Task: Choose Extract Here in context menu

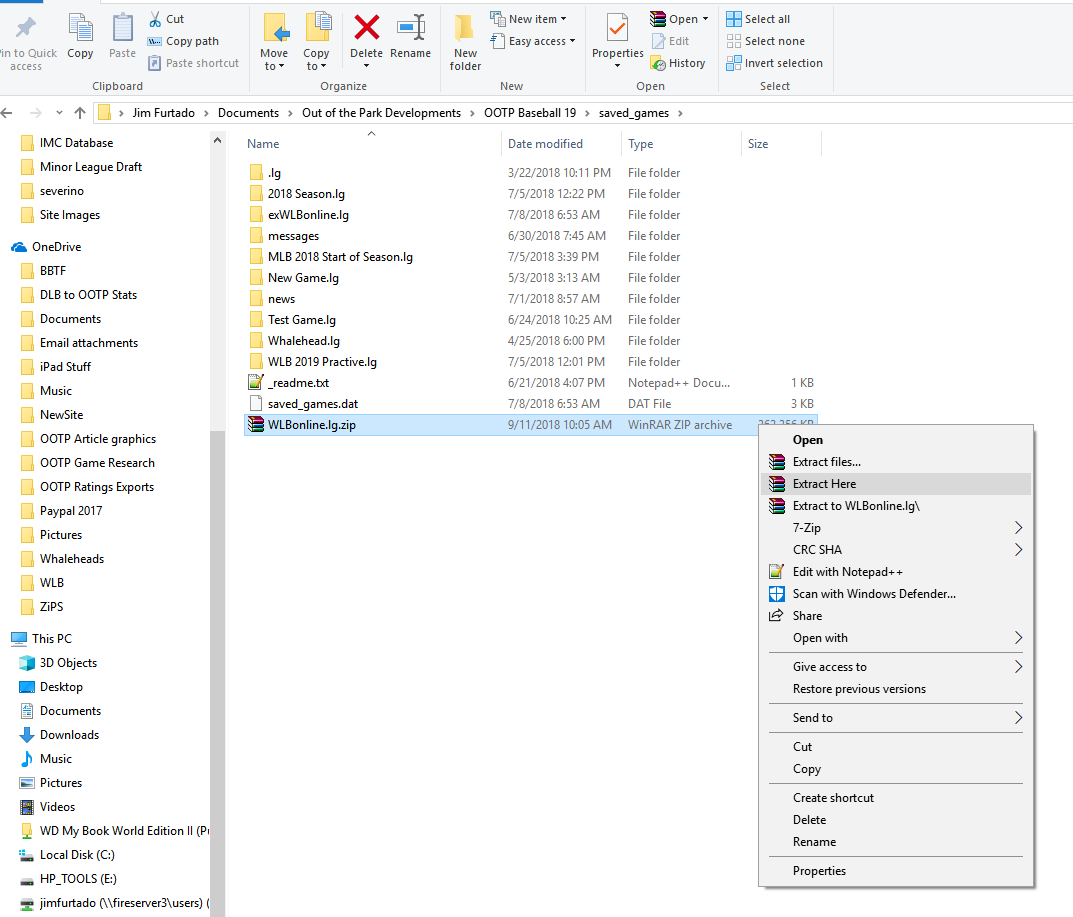Action: point(896,484)
